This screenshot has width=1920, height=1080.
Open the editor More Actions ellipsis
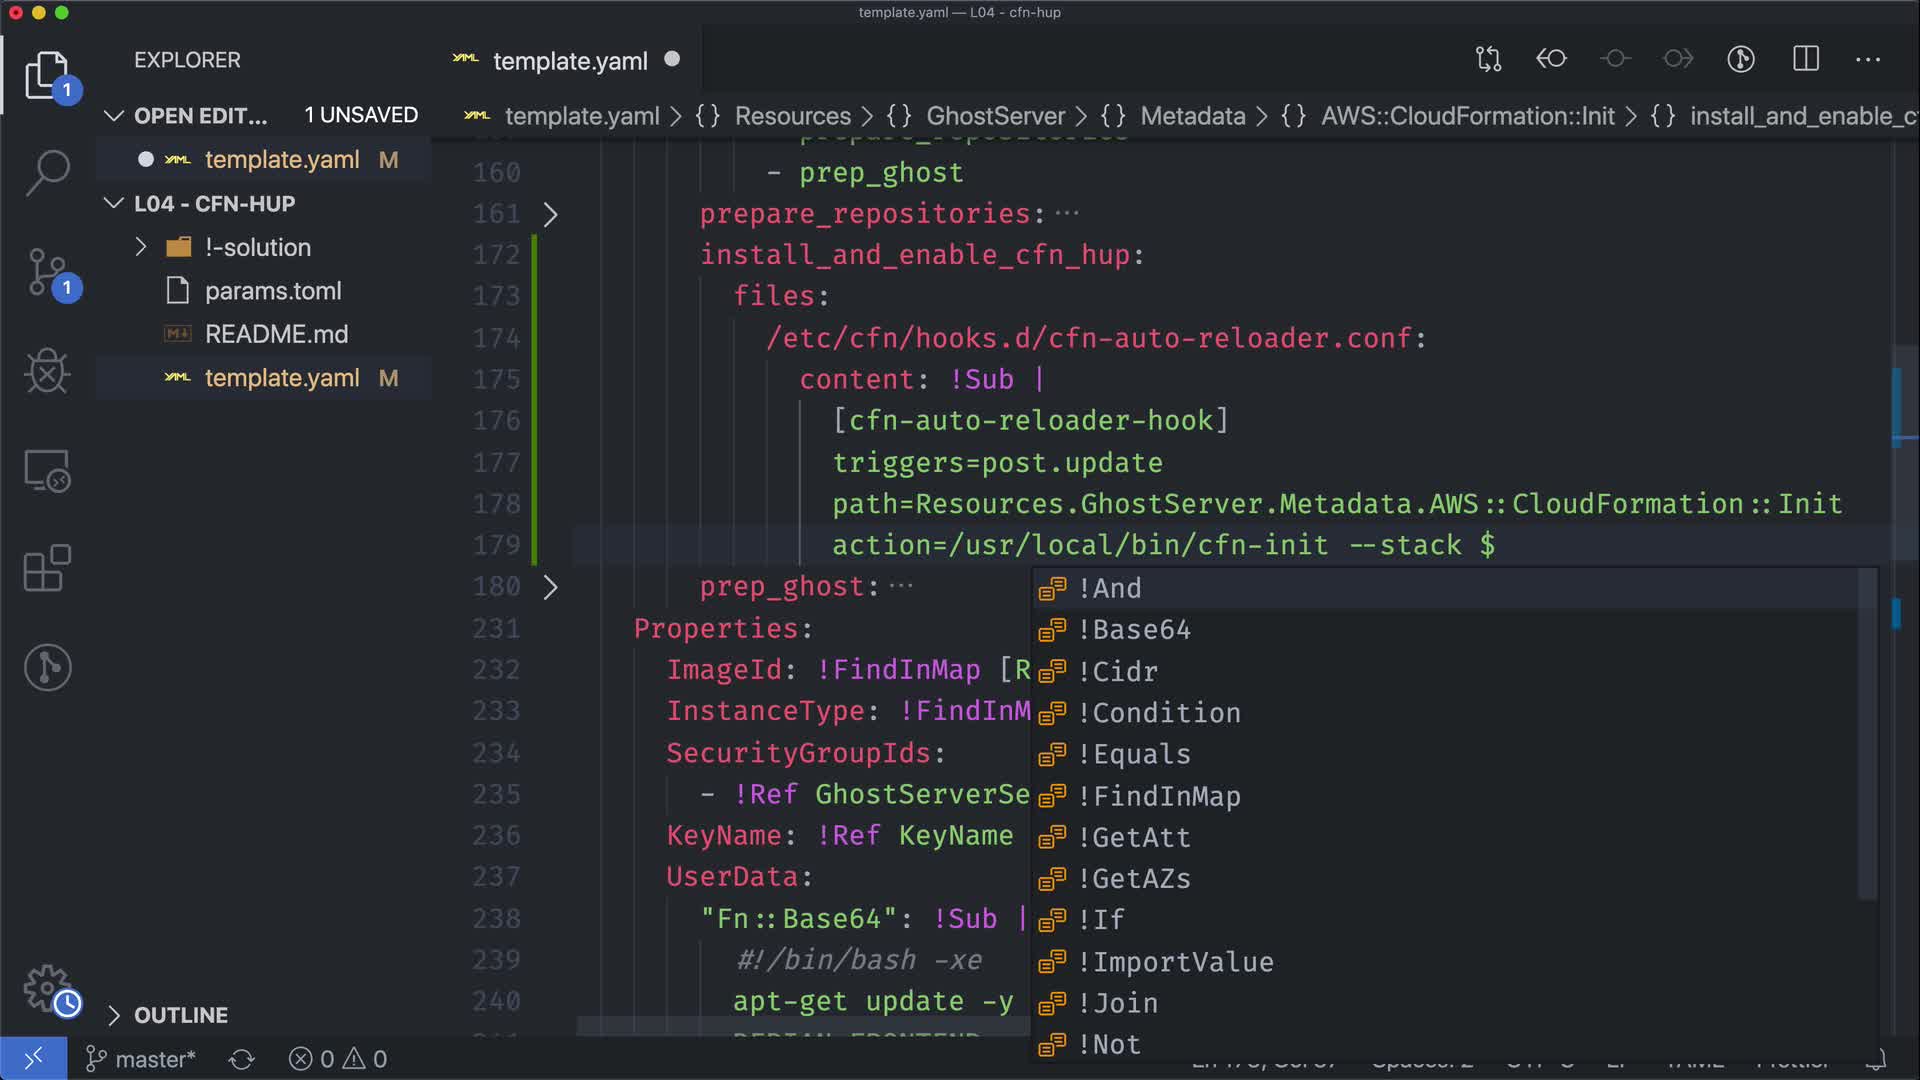point(1867,59)
